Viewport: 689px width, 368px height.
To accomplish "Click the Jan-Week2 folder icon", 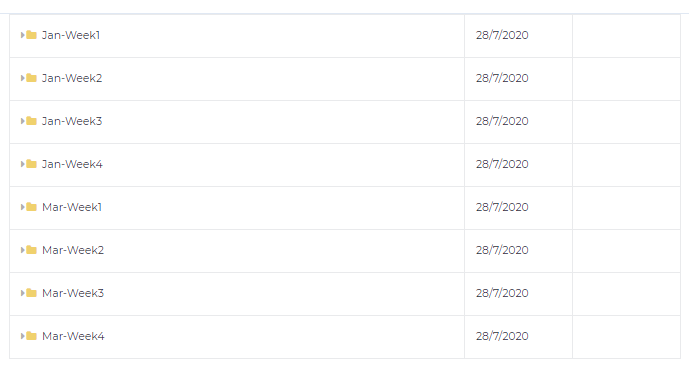I will pos(31,78).
